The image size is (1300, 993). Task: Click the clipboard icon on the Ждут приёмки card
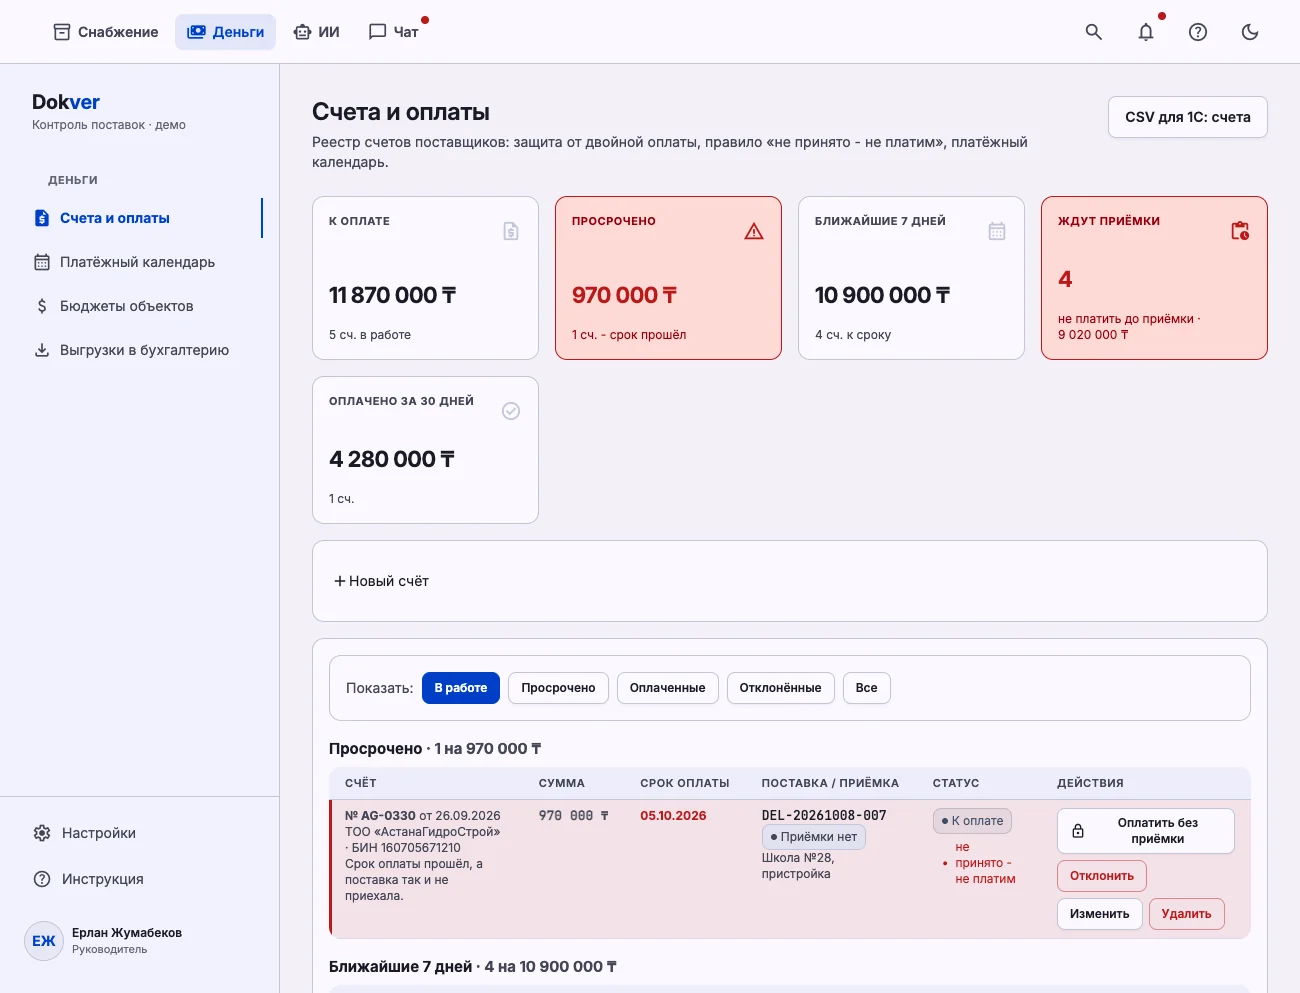tap(1240, 231)
